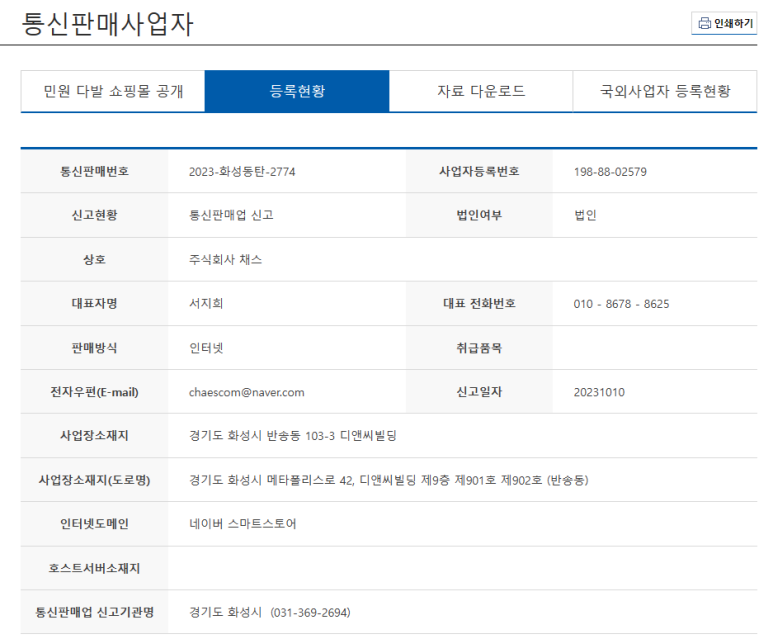Click the 법인여부 label
The width and height of the screenshot is (773, 639).
(479, 215)
